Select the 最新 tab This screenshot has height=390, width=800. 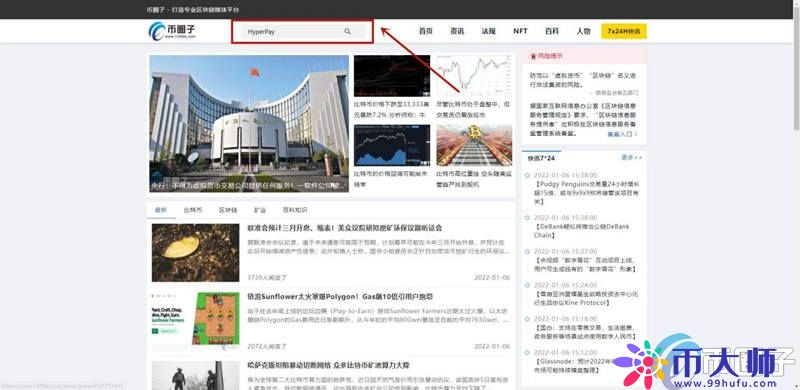tap(161, 210)
